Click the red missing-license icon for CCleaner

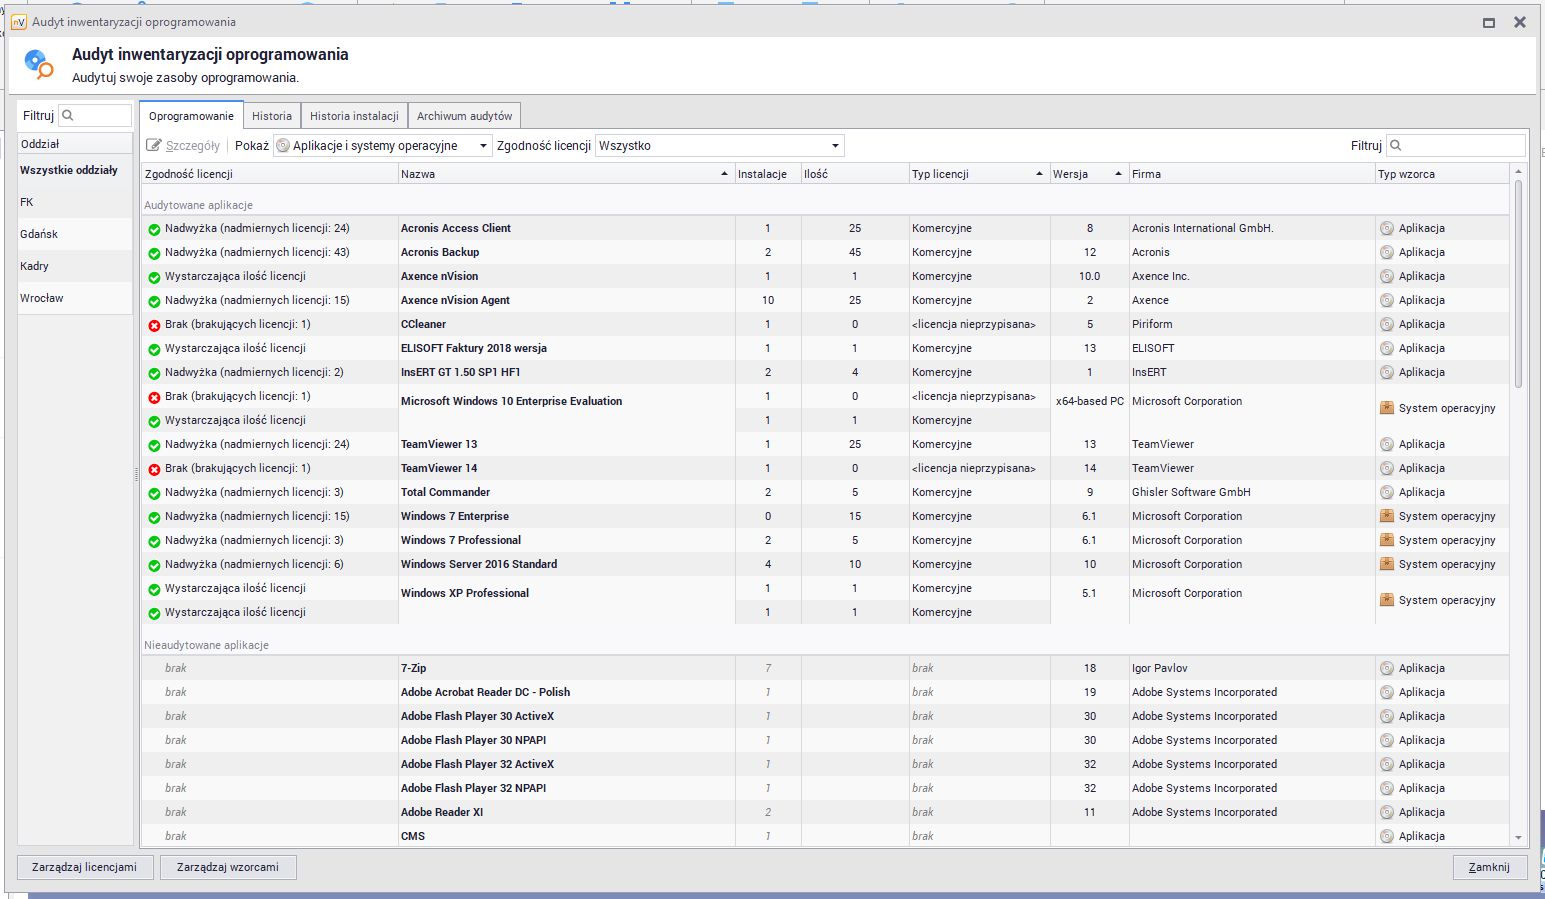pos(154,325)
